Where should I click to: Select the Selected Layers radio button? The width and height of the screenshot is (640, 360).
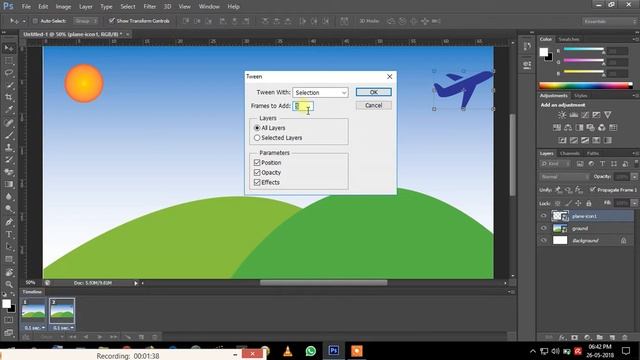tap(257, 138)
